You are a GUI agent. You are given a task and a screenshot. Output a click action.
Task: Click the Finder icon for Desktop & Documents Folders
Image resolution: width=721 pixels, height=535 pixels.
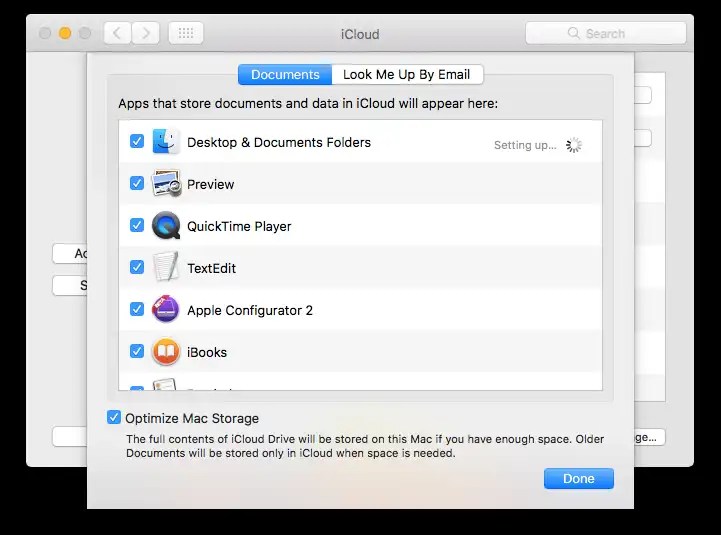(x=166, y=141)
